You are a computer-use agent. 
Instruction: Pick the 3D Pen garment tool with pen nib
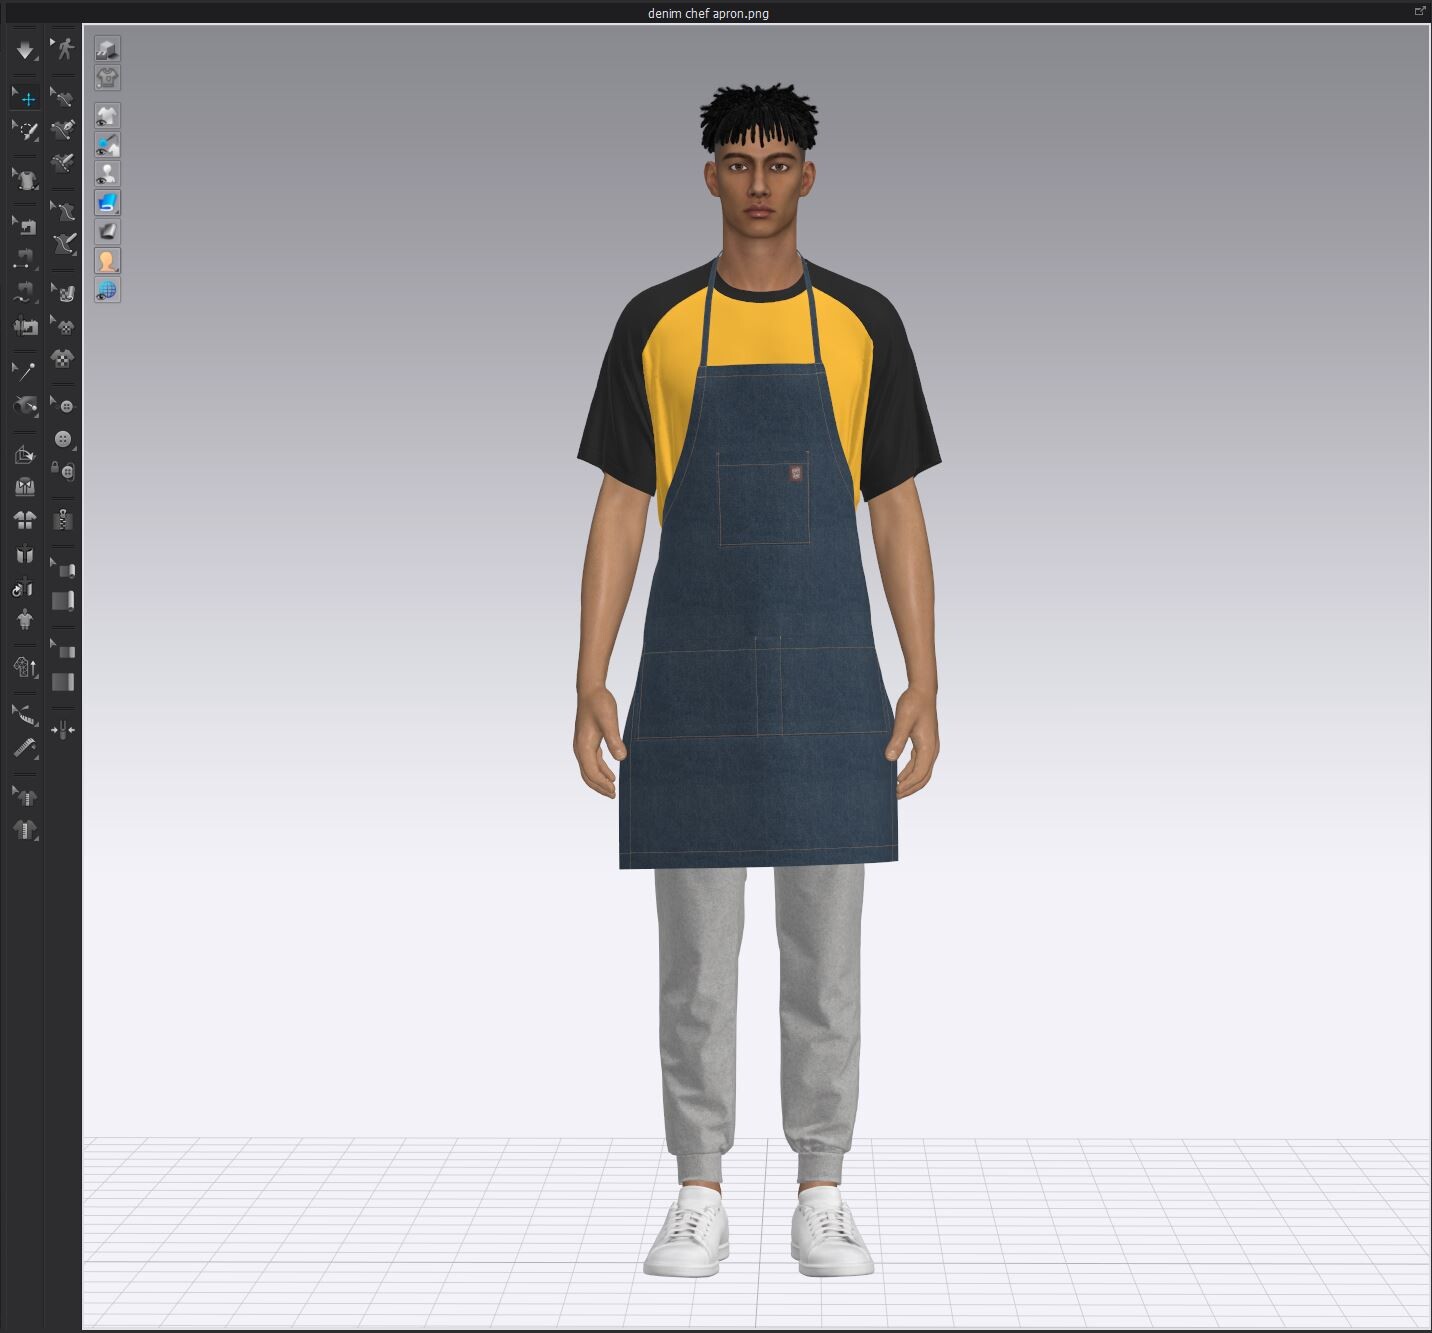tap(63, 130)
